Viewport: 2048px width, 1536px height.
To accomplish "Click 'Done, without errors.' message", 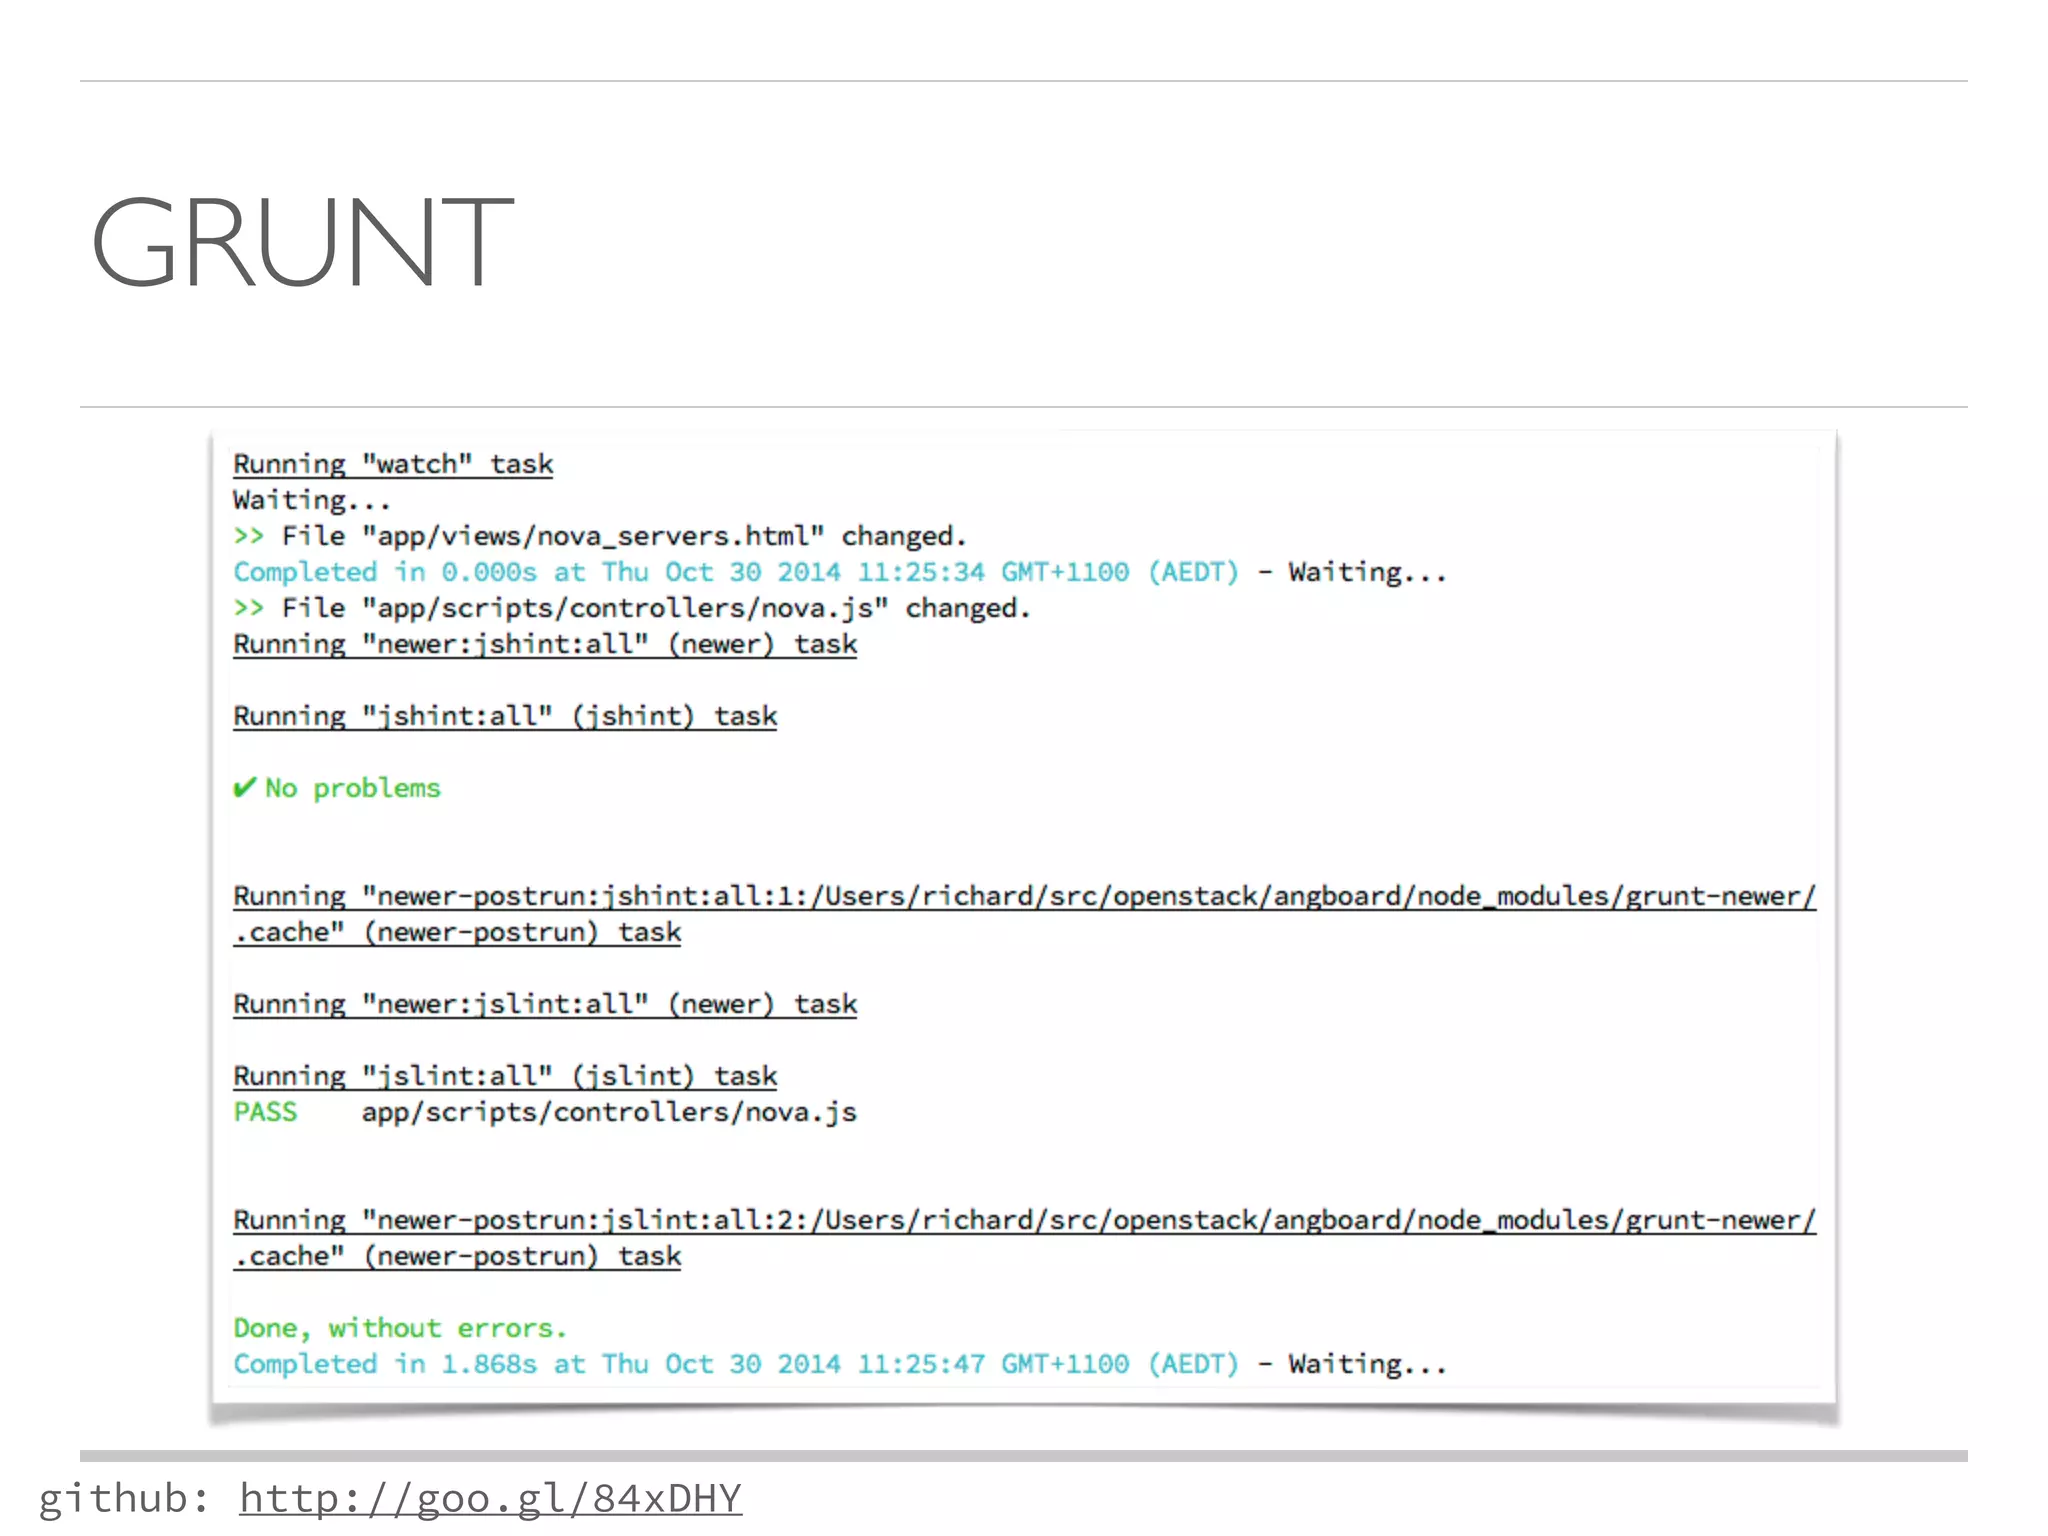I will tap(400, 1328).
